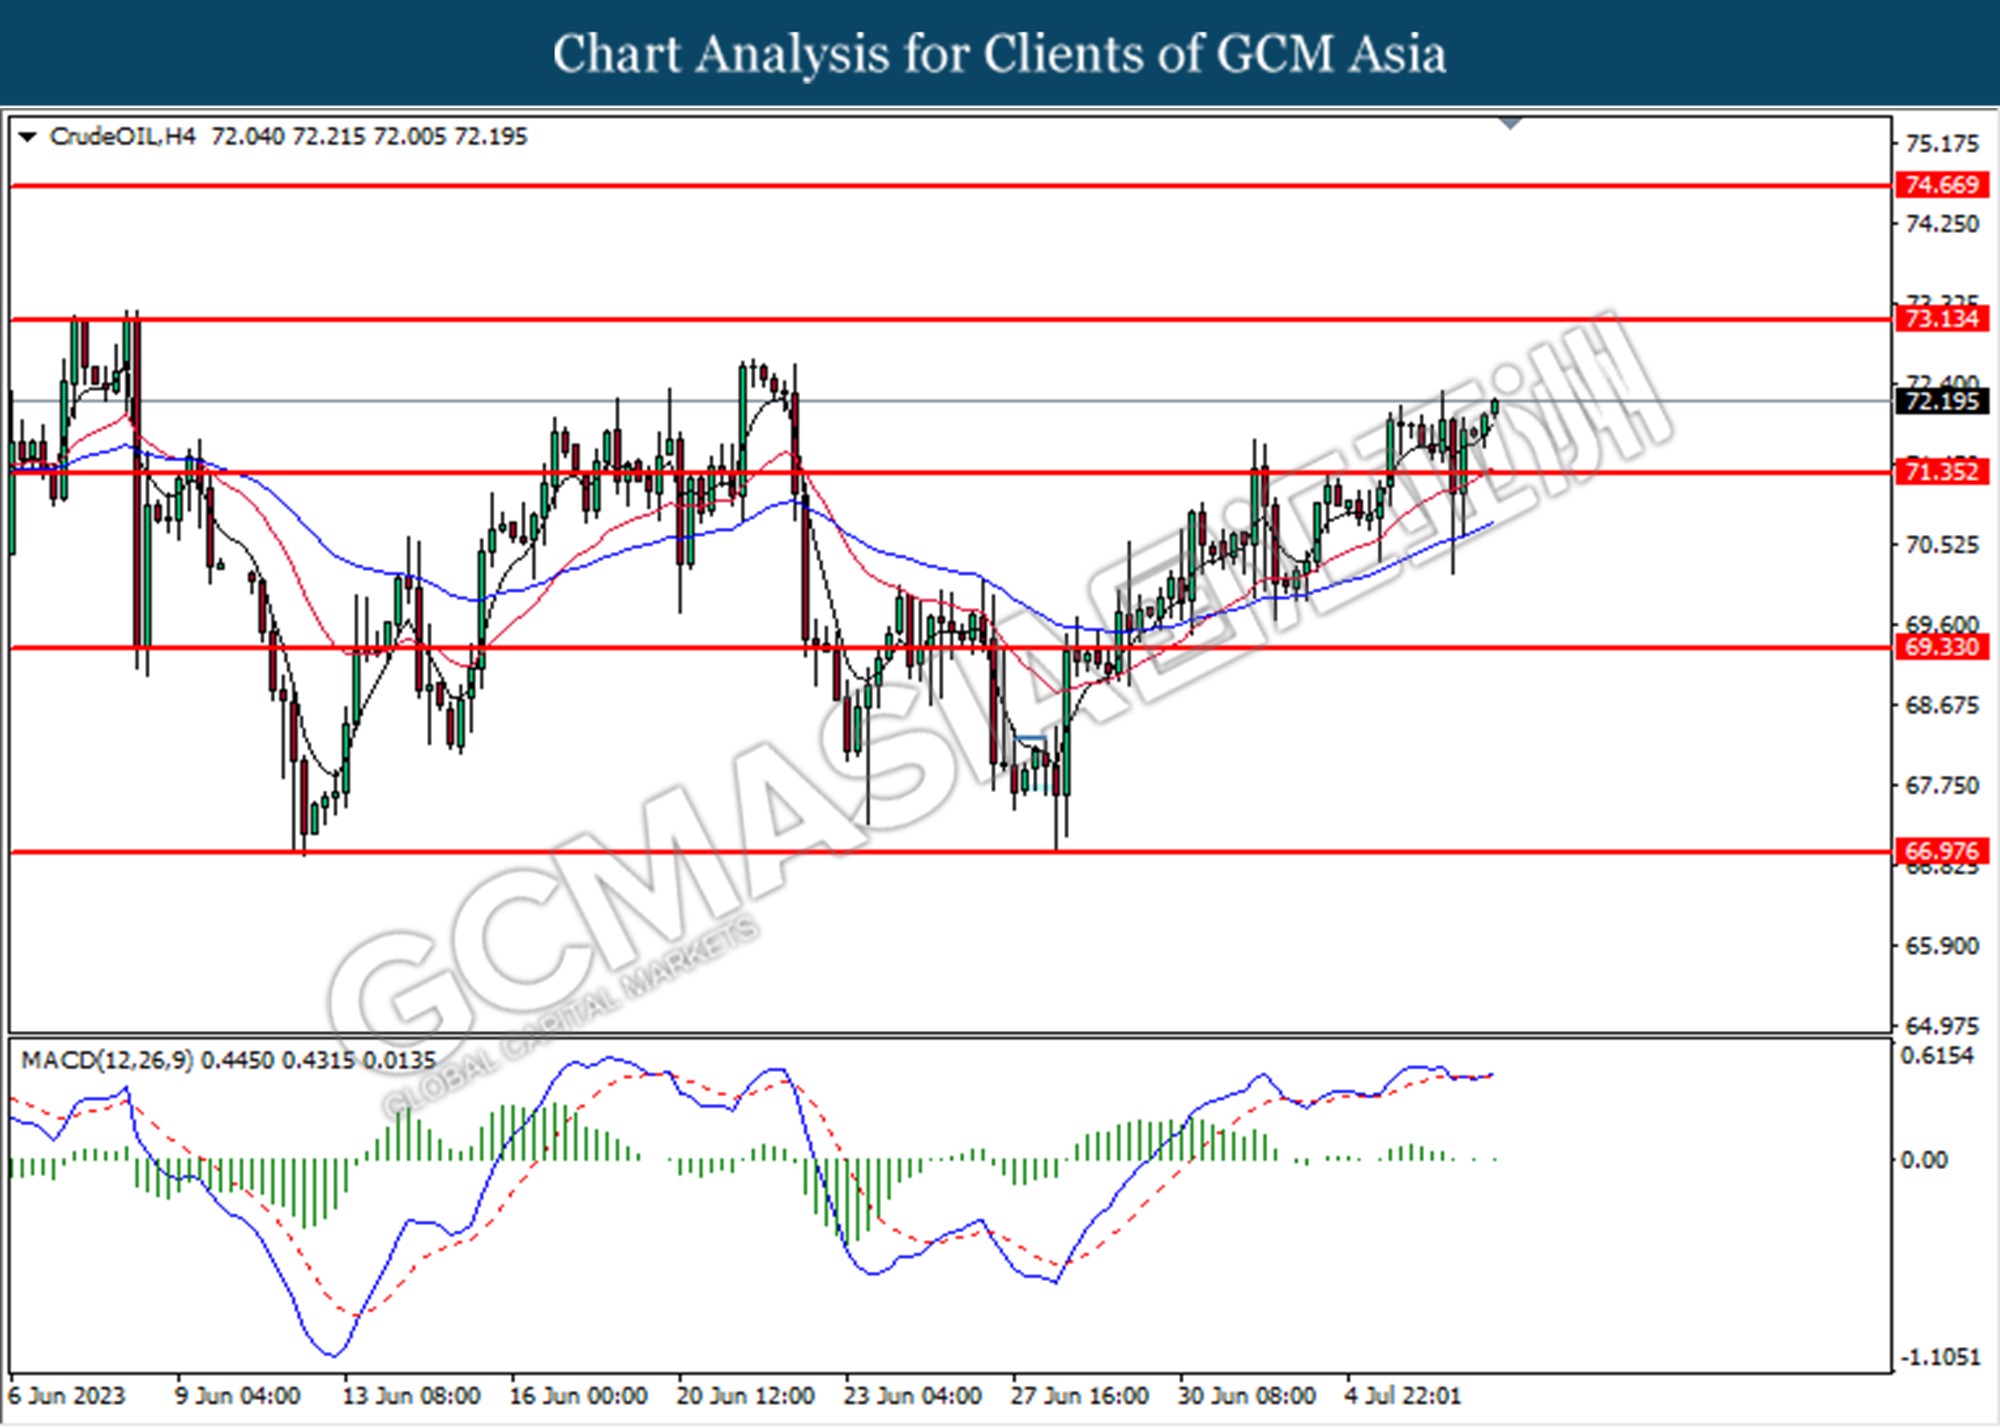The height and width of the screenshot is (1428, 2000).
Task: Click the CrudeOIL,H4 symbol title text
Action: [122, 137]
